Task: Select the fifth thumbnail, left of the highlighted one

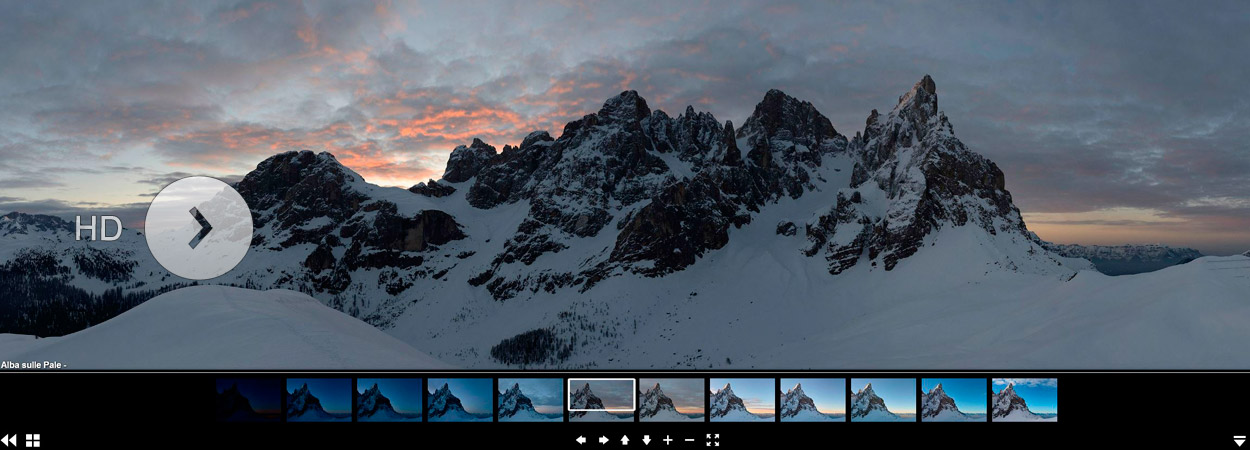Action: click(531, 400)
